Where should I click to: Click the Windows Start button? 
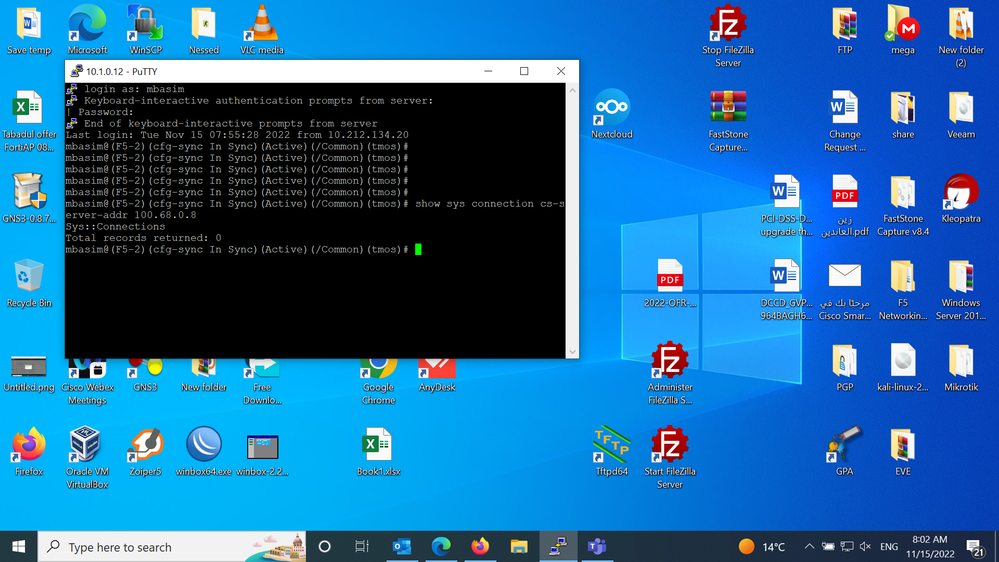pyautogui.click(x=18, y=546)
